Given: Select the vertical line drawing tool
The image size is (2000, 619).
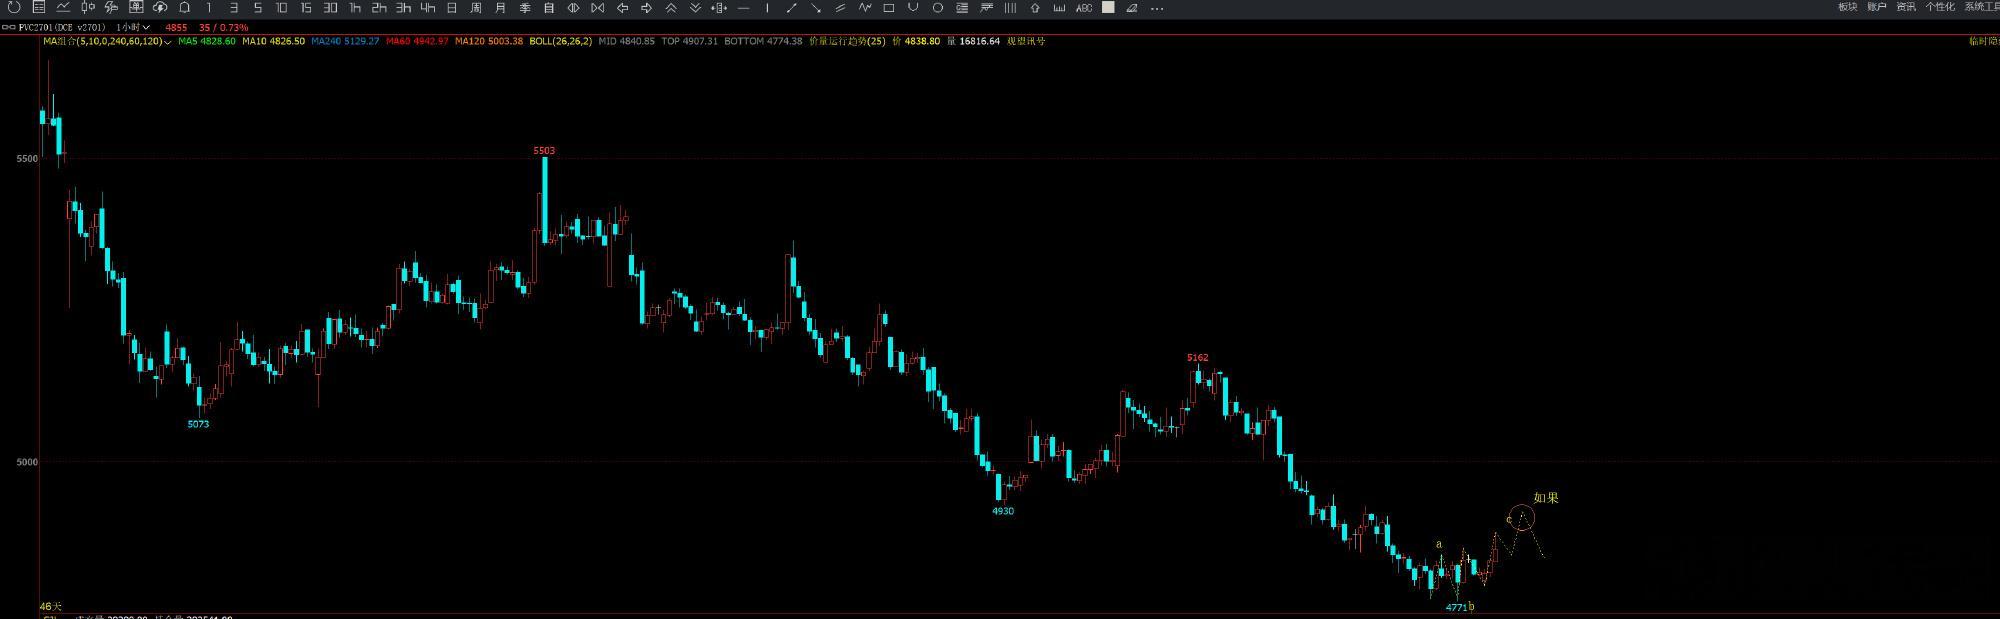Looking at the screenshot, I should point(767,7).
